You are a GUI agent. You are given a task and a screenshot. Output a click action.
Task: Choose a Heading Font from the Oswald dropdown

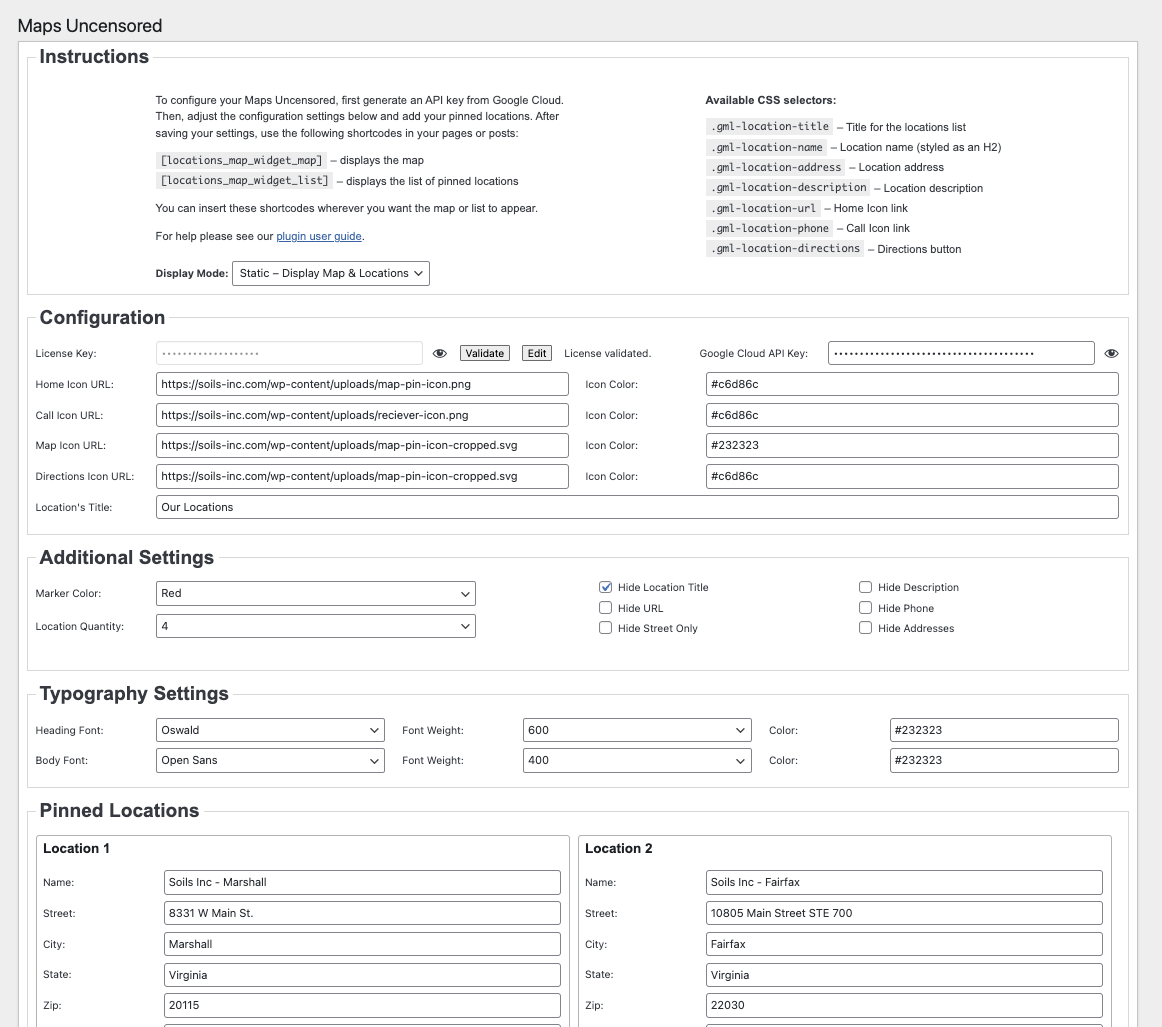click(x=270, y=730)
